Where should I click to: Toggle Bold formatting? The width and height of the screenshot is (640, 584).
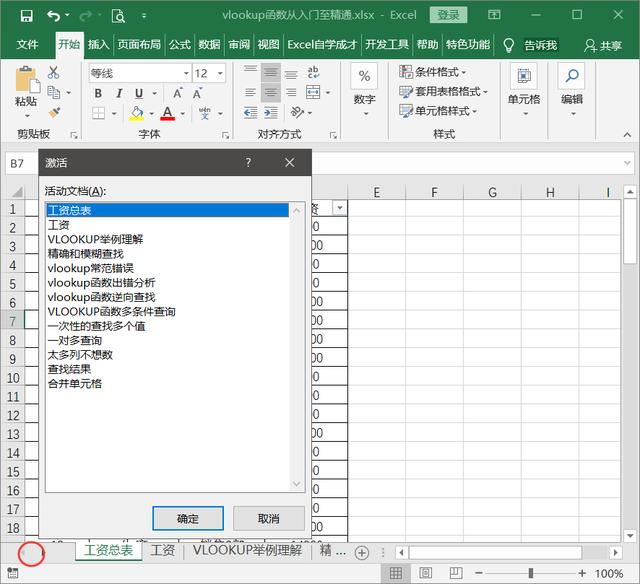point(98,93)
